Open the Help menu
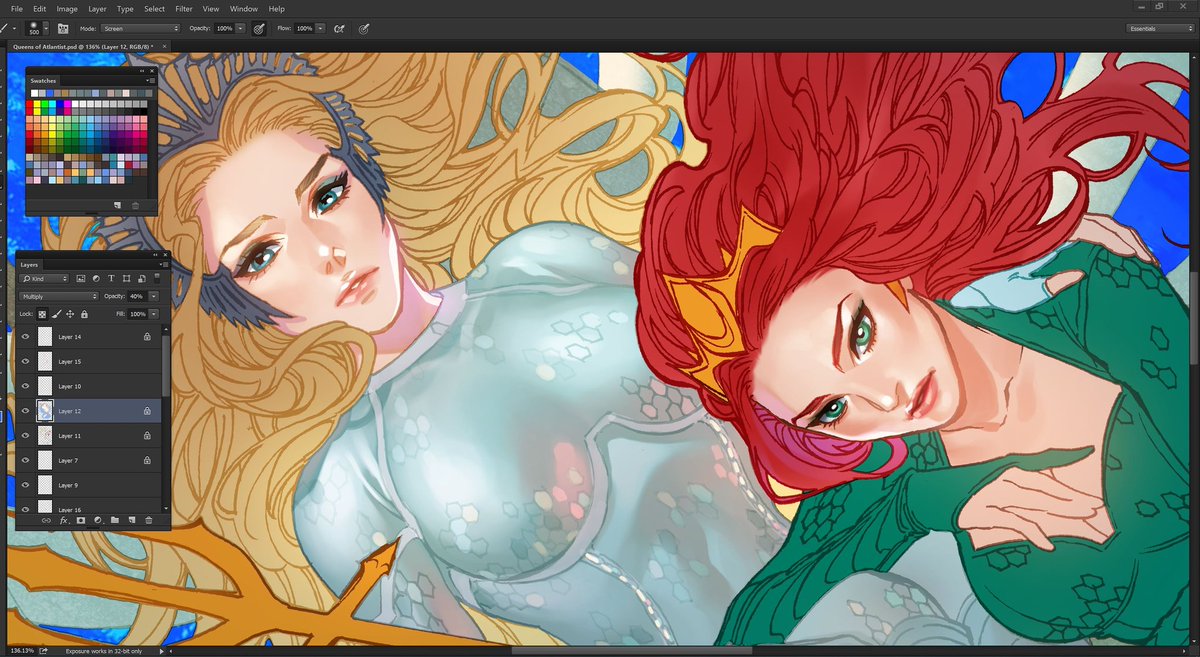This screenshot has width=1200, height=657. point(277,9)
